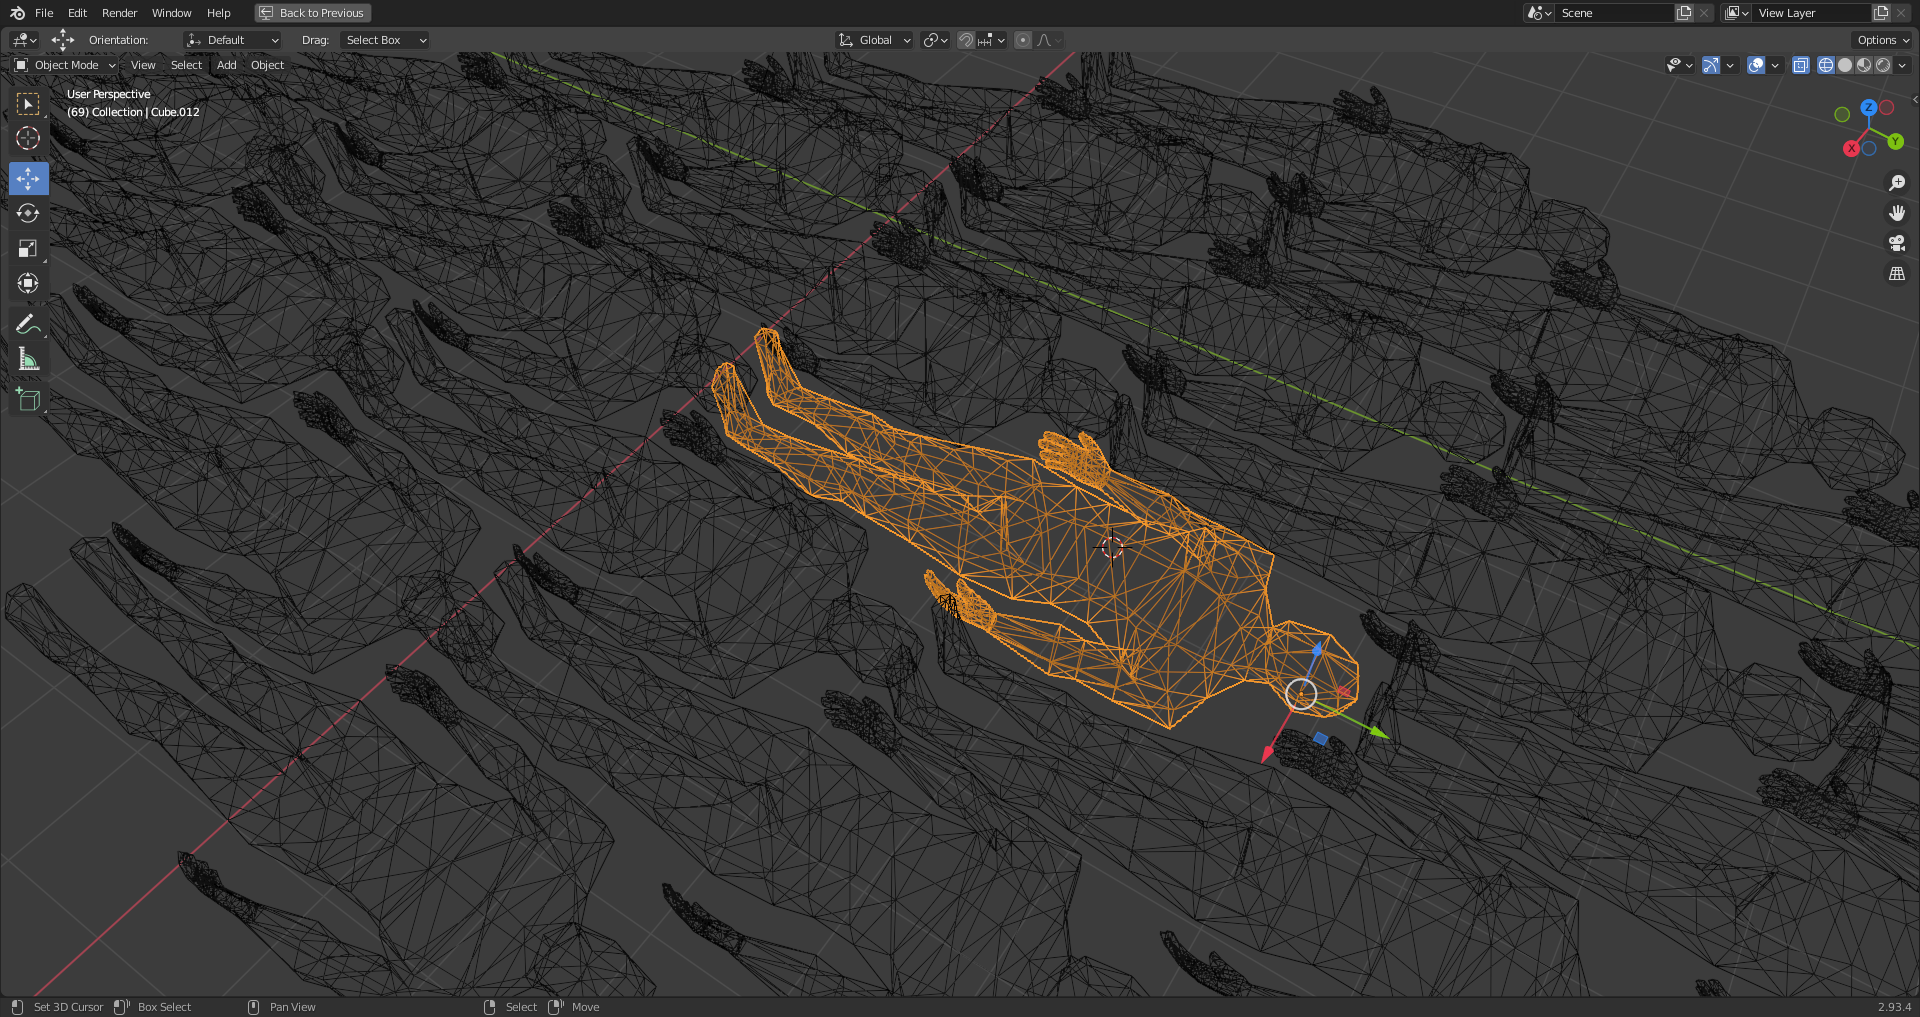Screen dimensions: 1920x1017
Task: Click the zoom view magnifier icon
Action: [x=1896, y=183]
